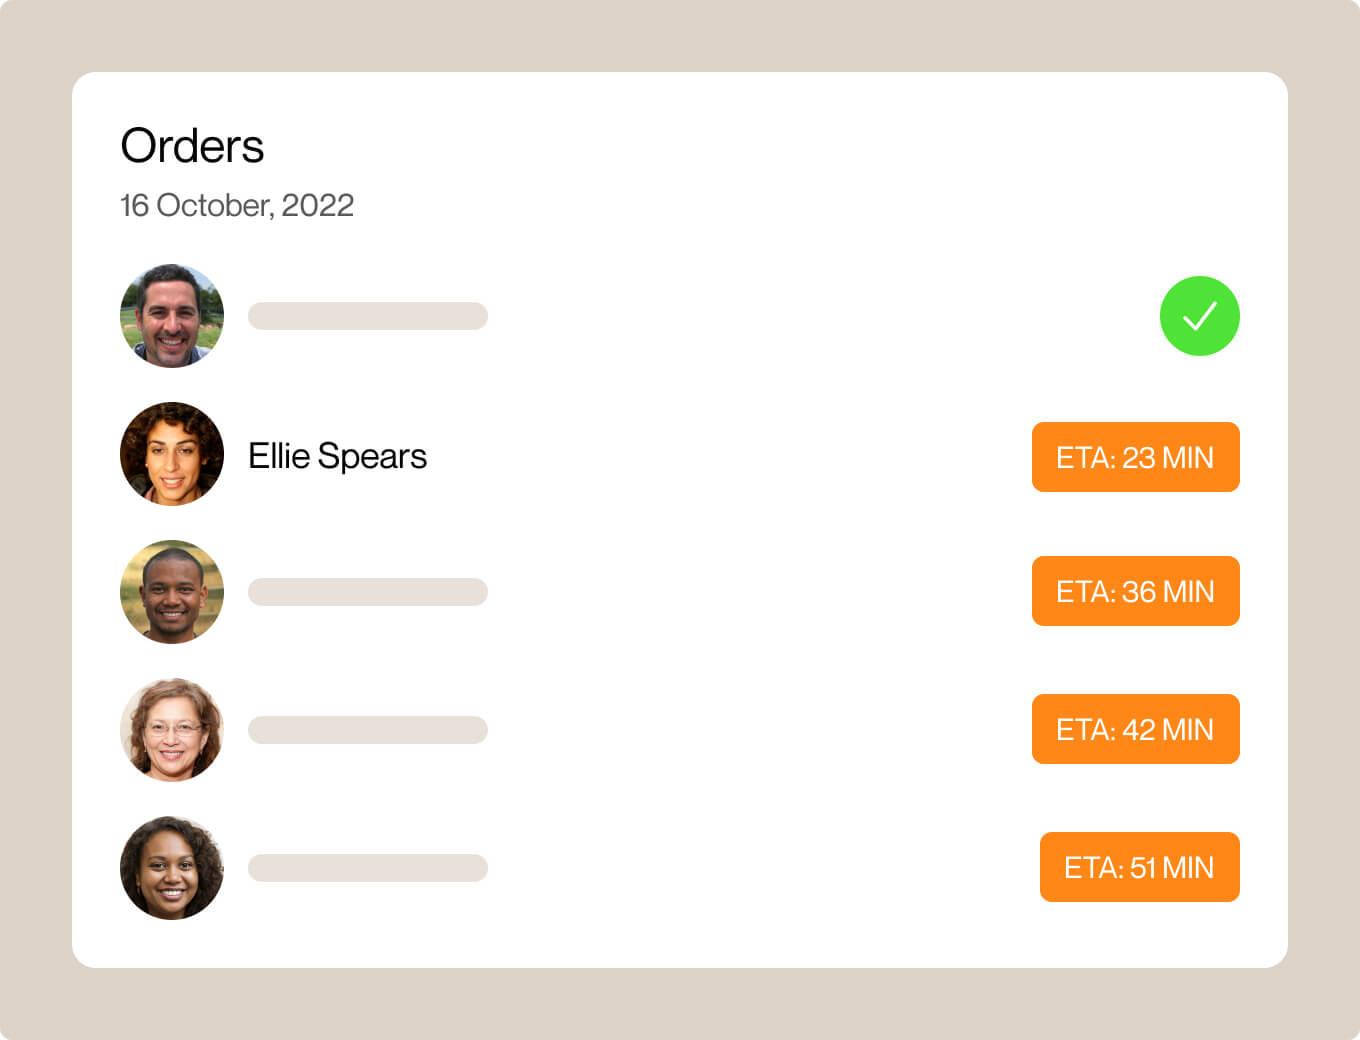
Task: Select the avatar in the 42 MIN order row
Action: pyautogui.click(x=172, y=730)
